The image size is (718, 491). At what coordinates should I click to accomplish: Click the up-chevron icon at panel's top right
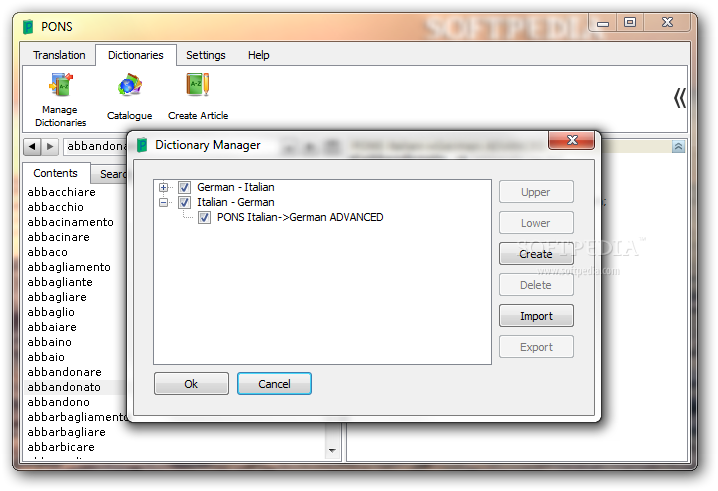(678, 147)
